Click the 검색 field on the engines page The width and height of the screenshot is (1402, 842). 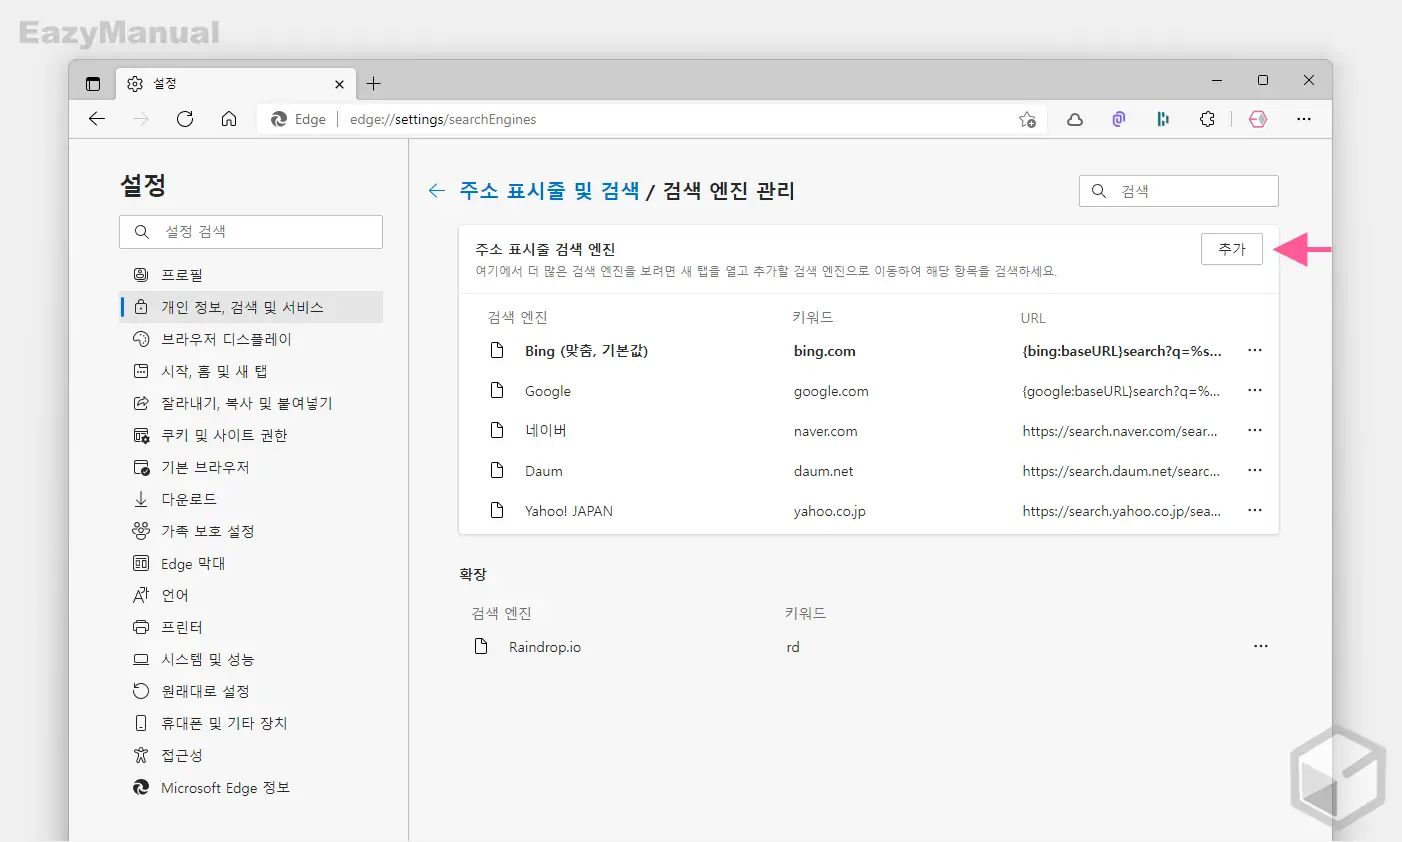(x=1179, y=191)
